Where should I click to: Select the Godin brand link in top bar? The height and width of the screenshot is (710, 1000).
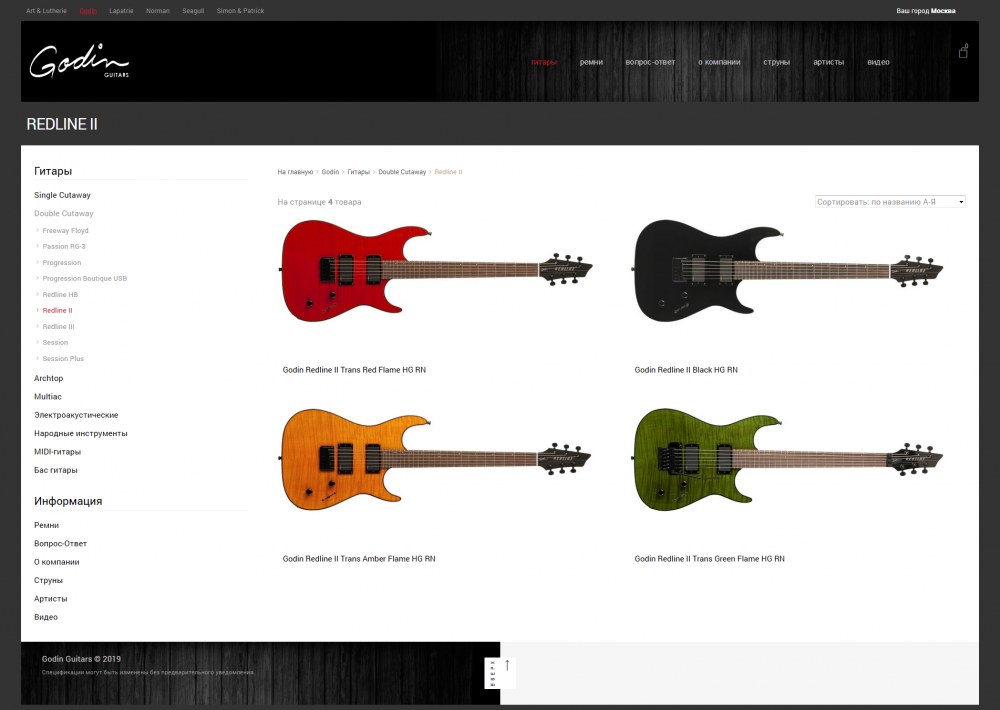88,11
